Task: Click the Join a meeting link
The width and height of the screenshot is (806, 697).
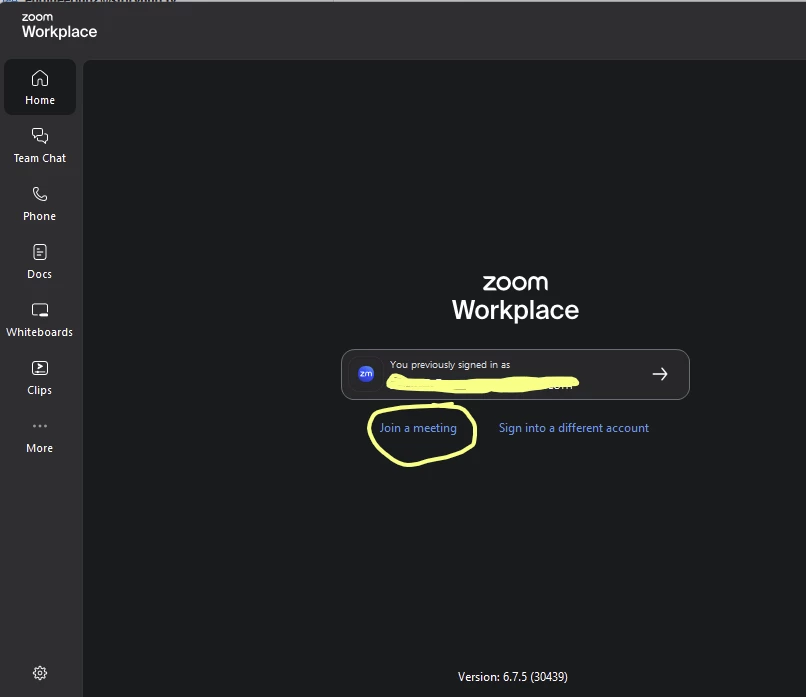Action: click(418, 428)
